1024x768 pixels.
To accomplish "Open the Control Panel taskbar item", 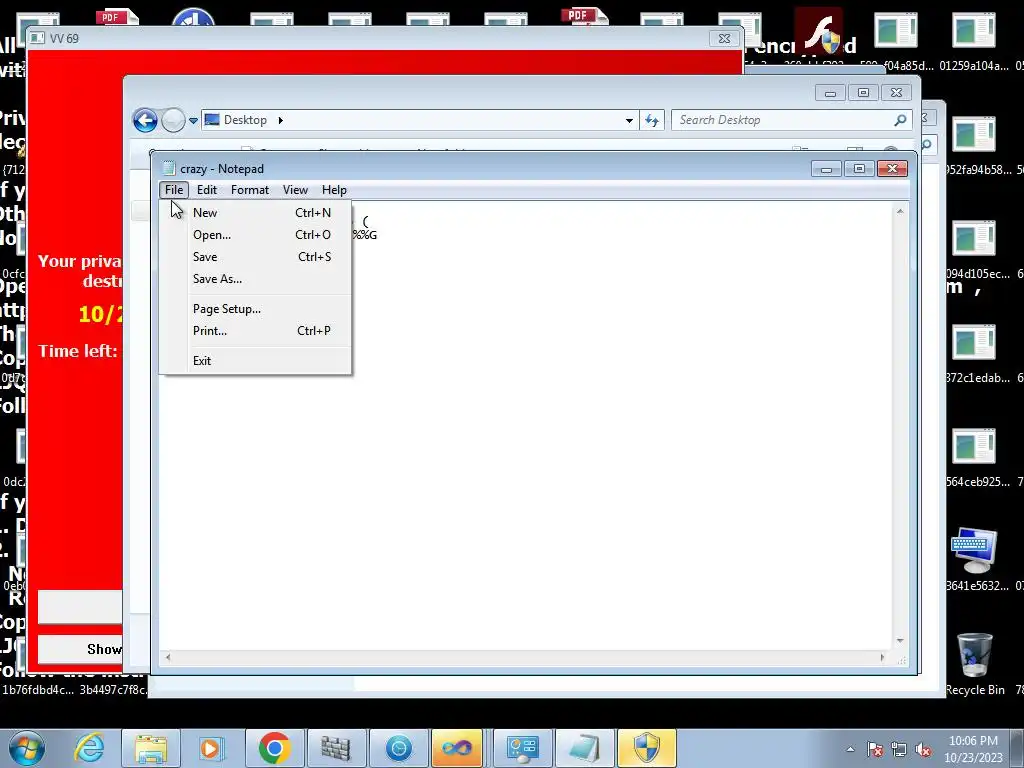I will (522, 748).
